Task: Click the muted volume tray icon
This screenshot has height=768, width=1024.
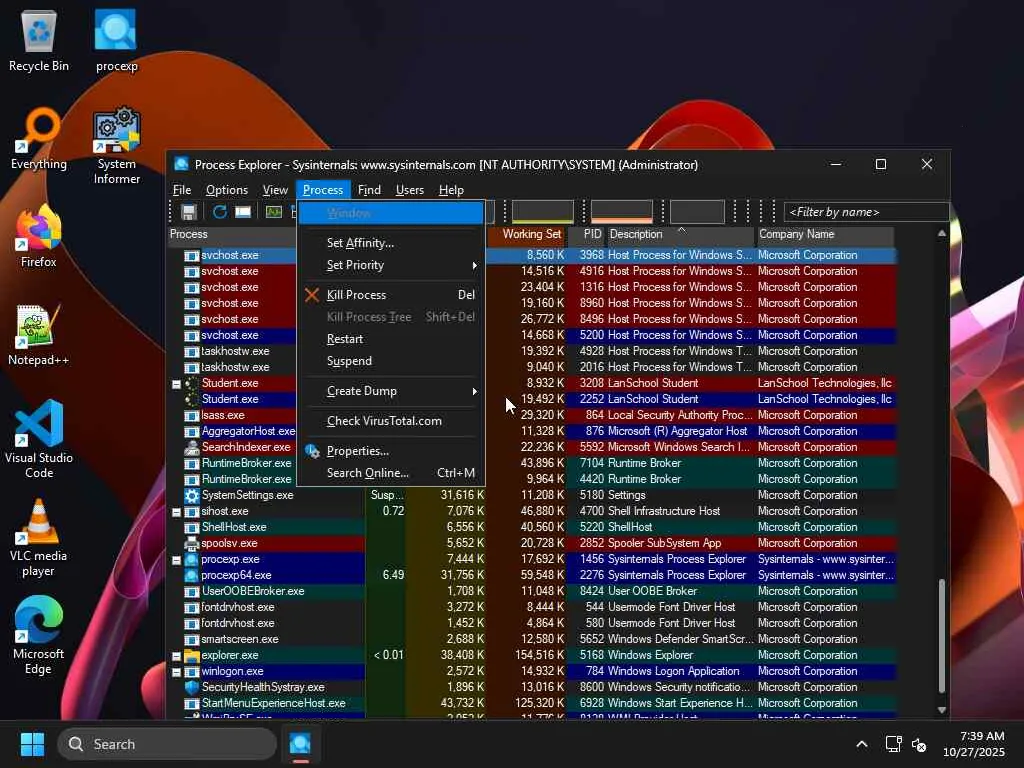Action: coord(919,744)
